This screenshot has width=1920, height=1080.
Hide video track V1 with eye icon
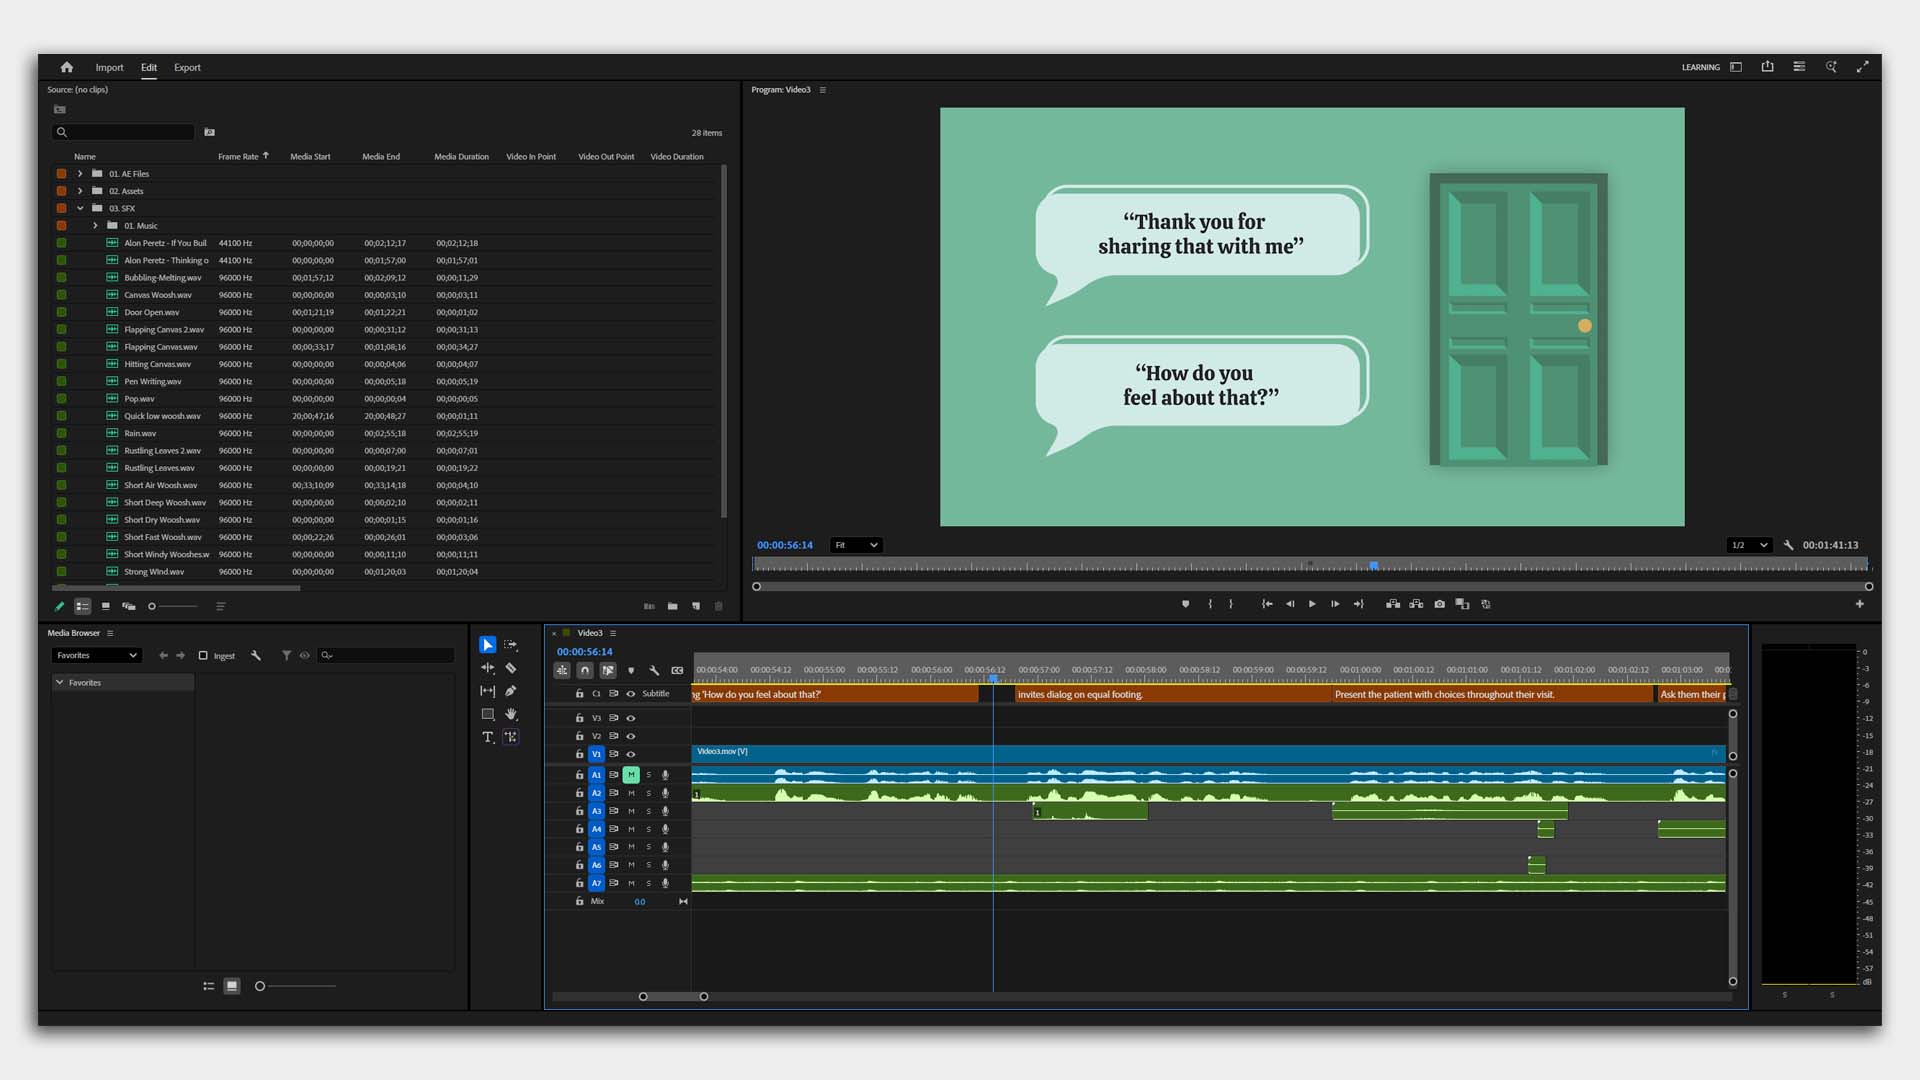click(x=631, y=754)
